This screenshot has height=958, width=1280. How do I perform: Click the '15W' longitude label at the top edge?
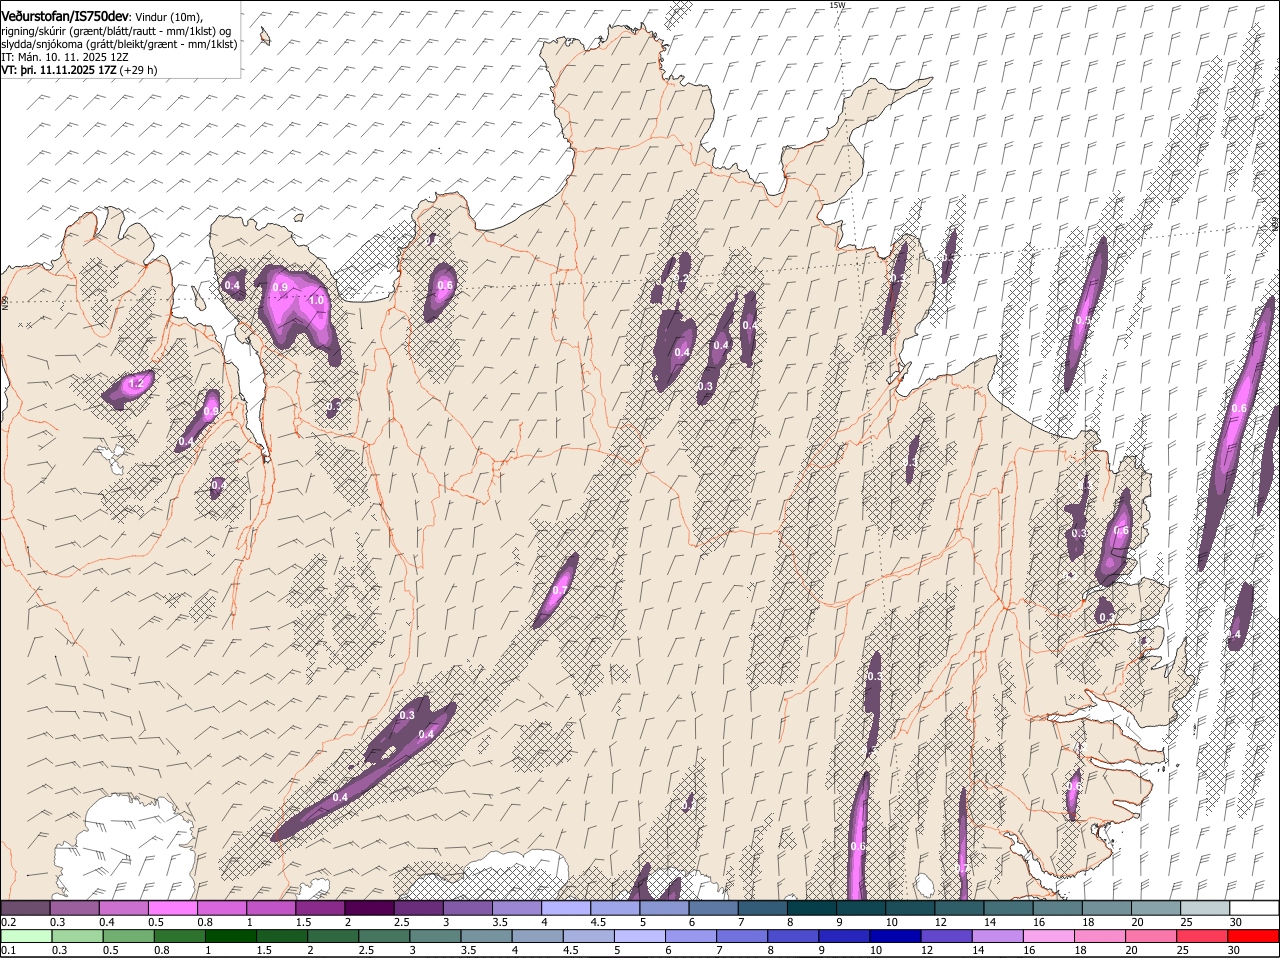coord(837,5)
